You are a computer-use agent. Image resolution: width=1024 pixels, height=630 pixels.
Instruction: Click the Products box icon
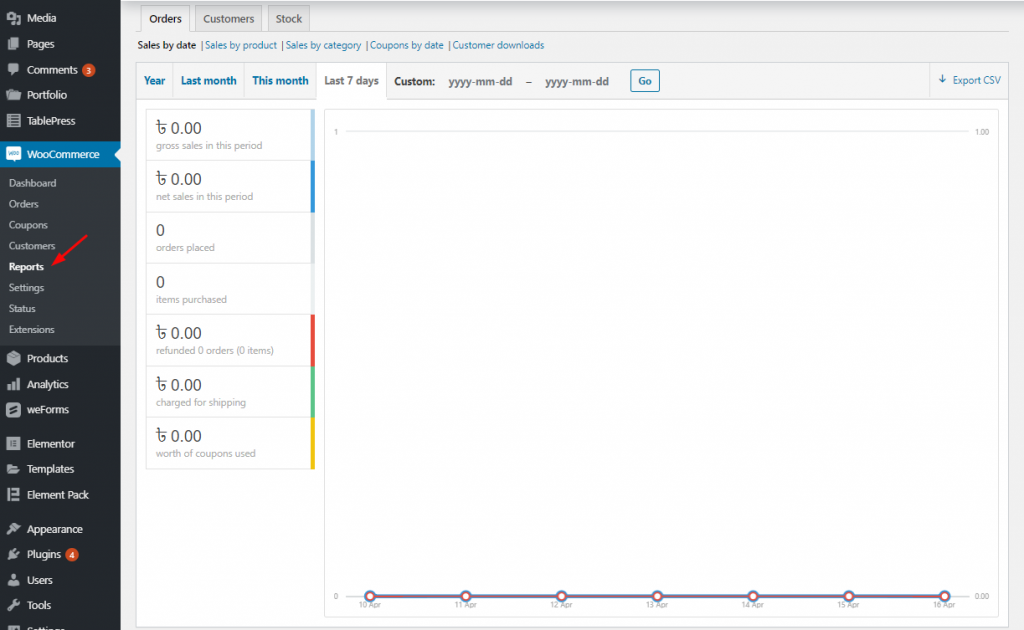[14, 358]
